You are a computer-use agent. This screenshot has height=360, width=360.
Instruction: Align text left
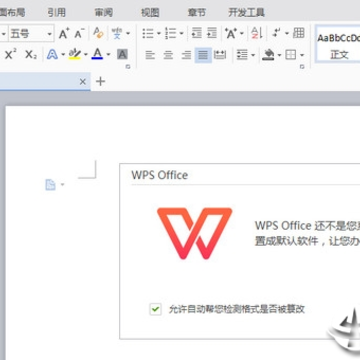point(150,55)
